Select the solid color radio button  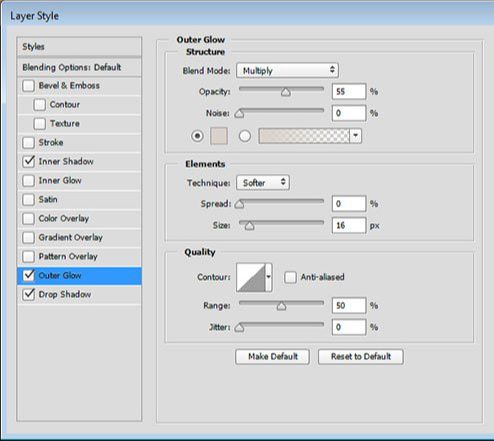pyautogui.click(x=197, y=136)
